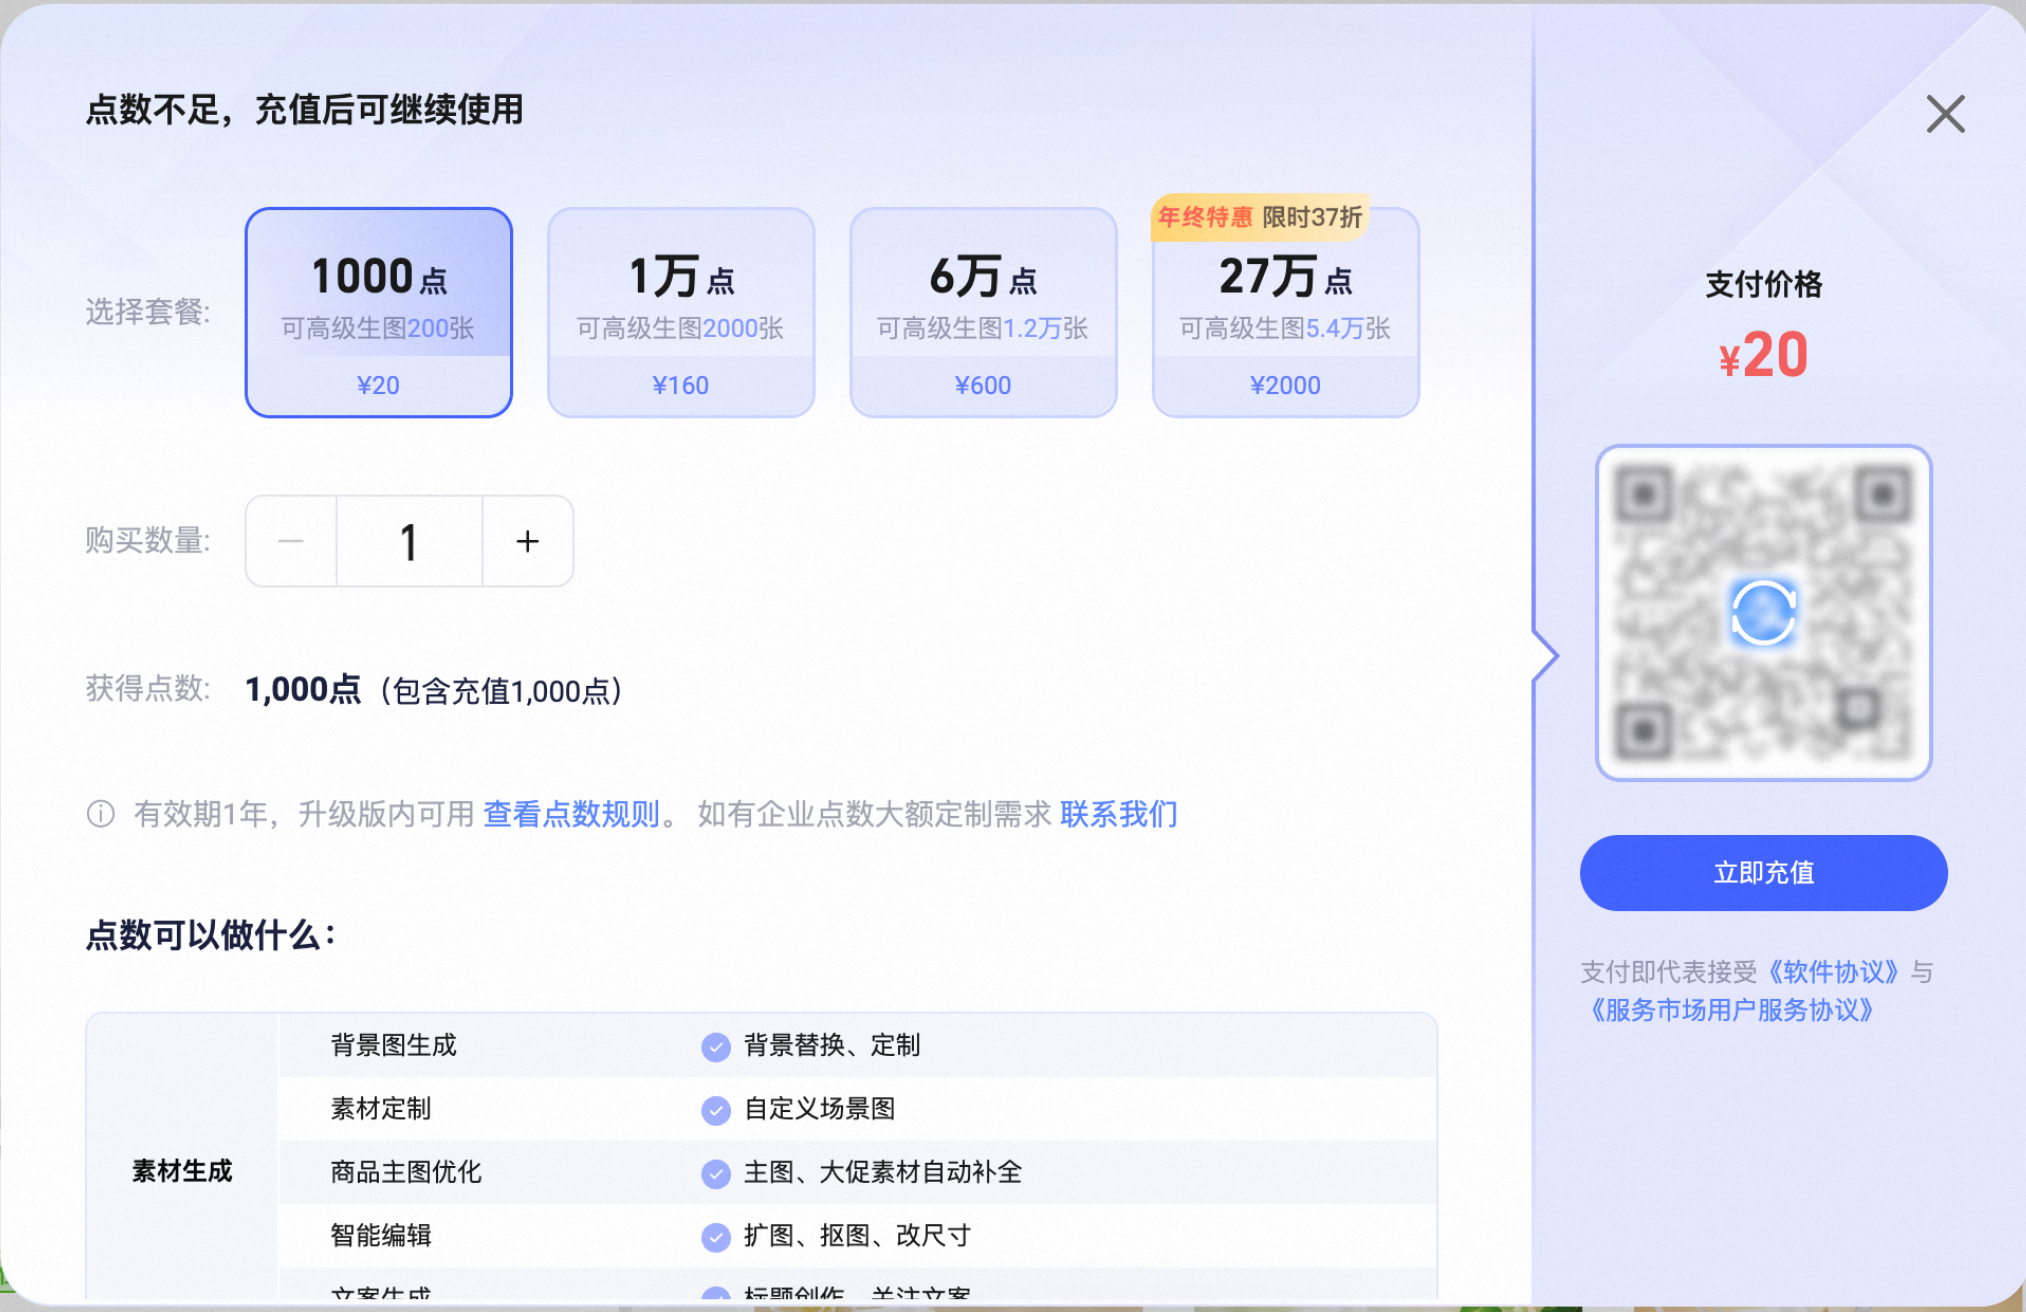Increase purchase quantity with plus button
Viewport: 2026px width, 1312px height.
(528, 541)
